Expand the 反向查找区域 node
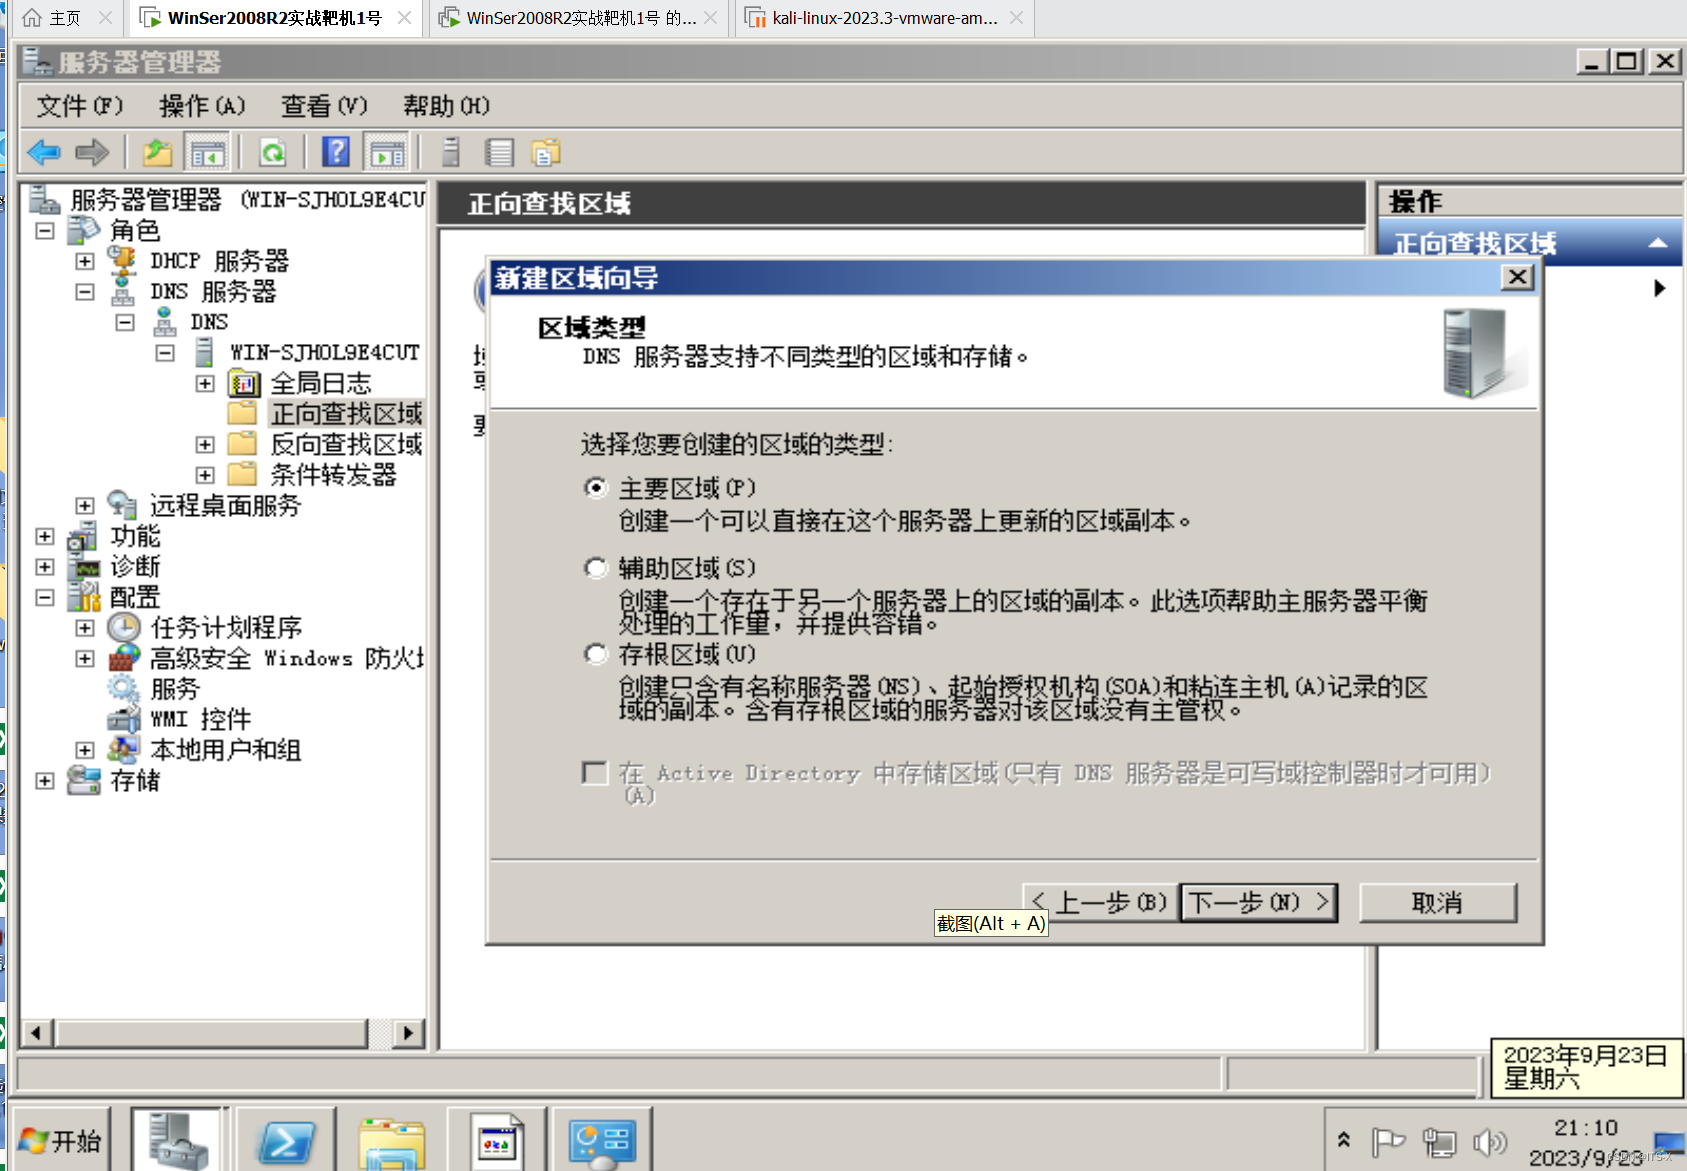Screen dimensions: 1687x1171 (x=205, y=444)
